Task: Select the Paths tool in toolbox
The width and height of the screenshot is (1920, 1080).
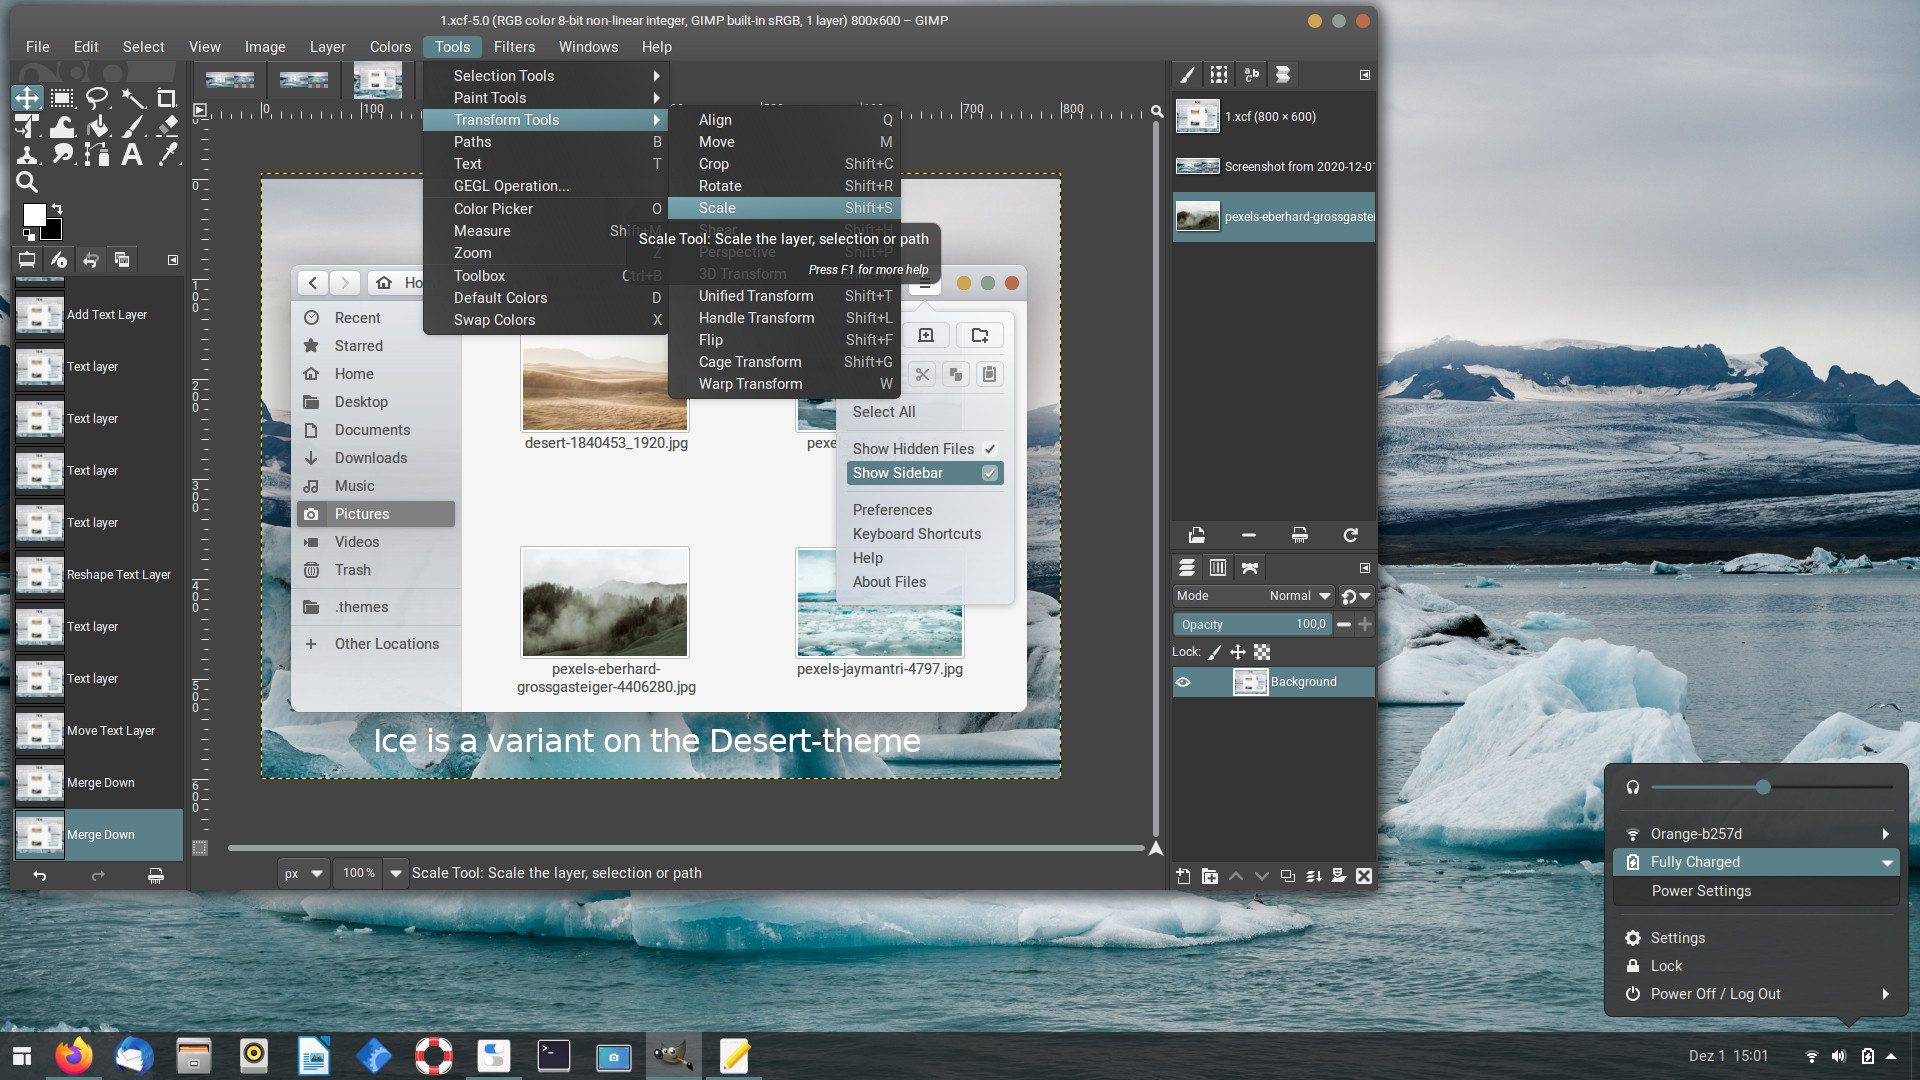Action: pyautogui.click(x=97, y=154)
